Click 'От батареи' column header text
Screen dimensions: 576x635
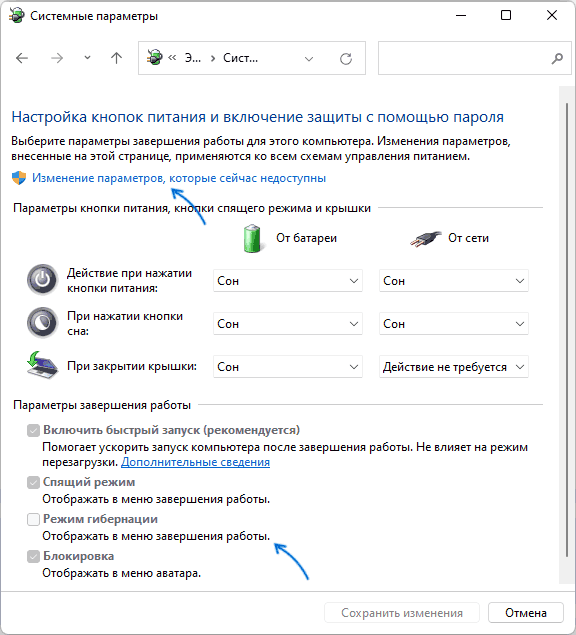point(307,238)
